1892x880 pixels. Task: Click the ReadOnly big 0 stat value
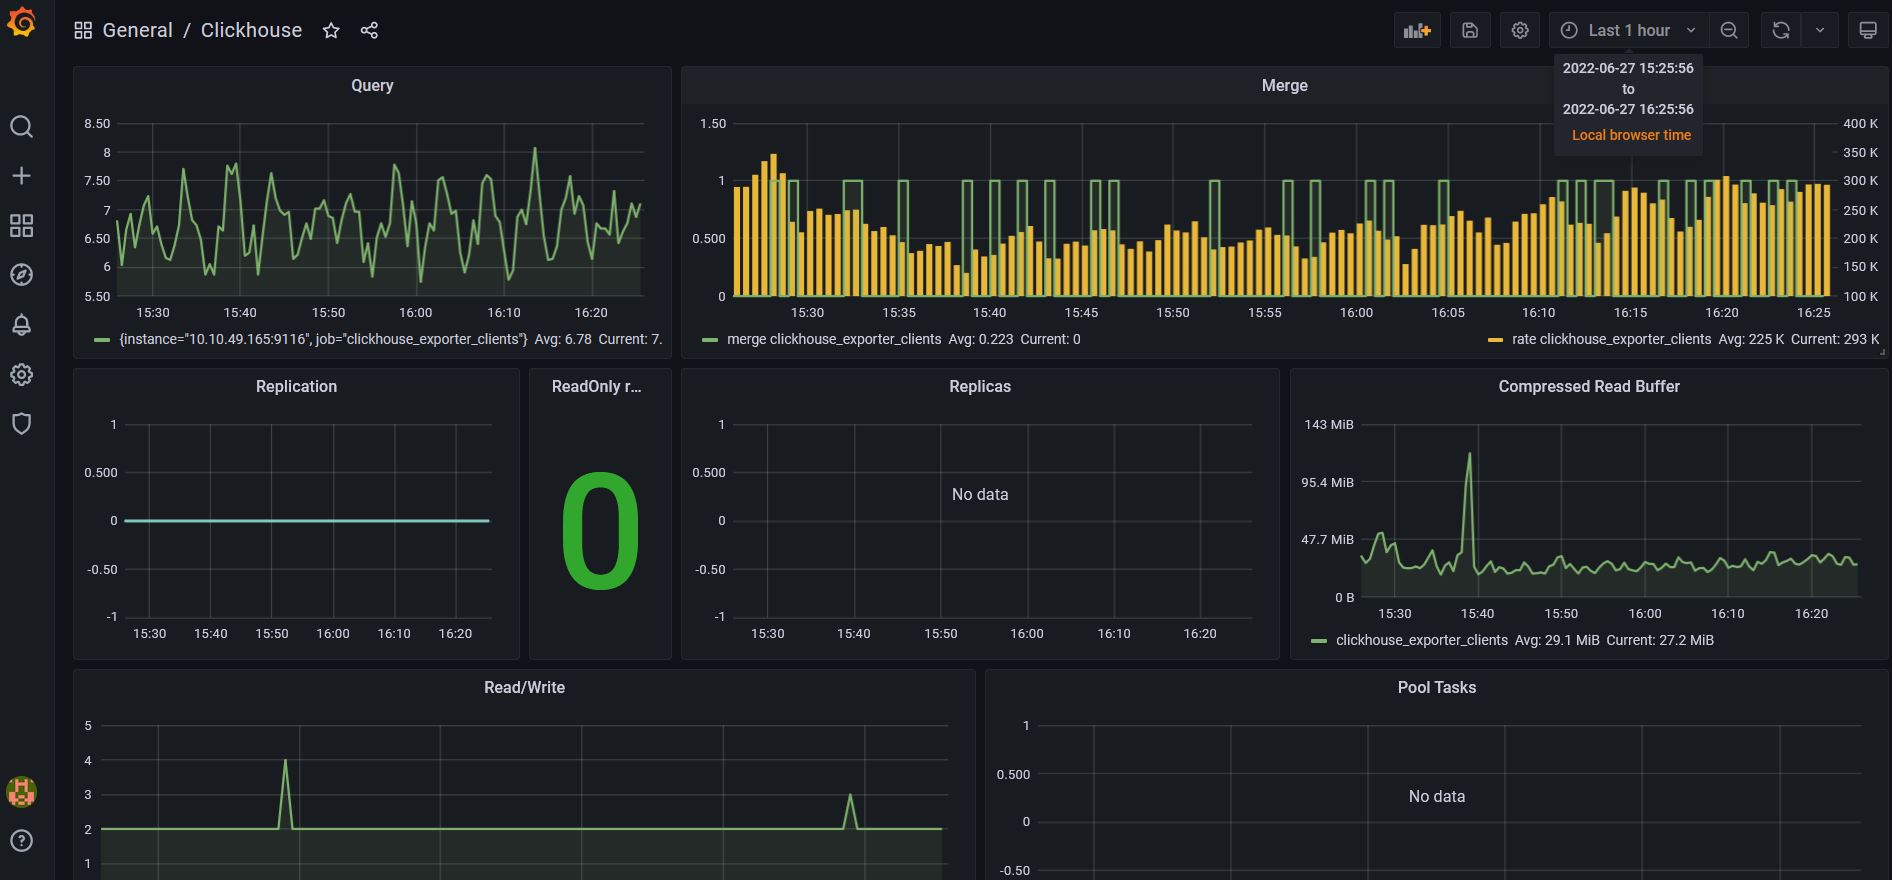pos(600,530)
